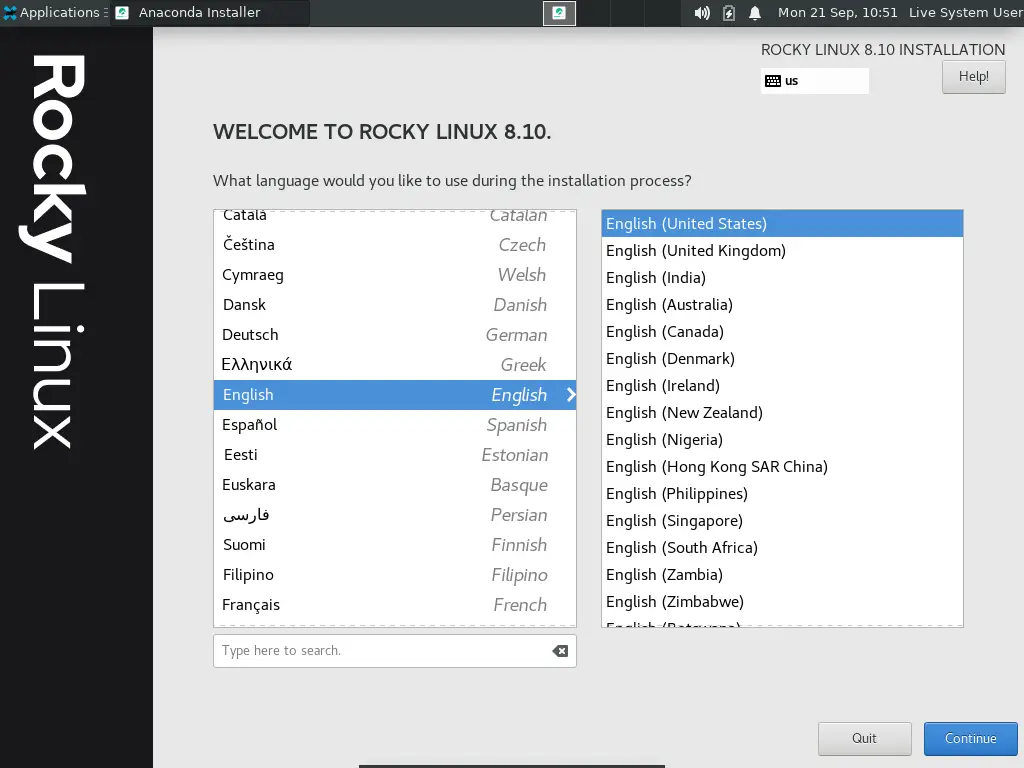Select Filipino language

394,575
